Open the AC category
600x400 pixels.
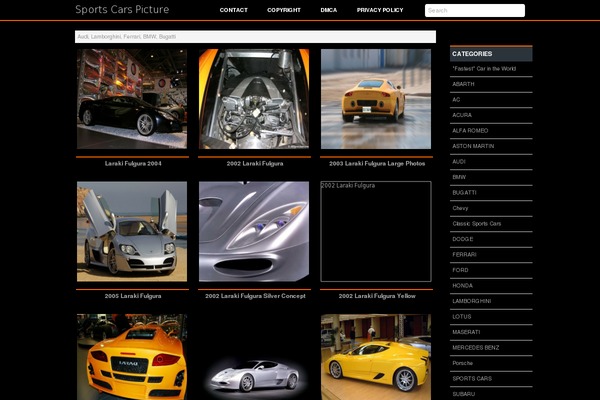456,100
